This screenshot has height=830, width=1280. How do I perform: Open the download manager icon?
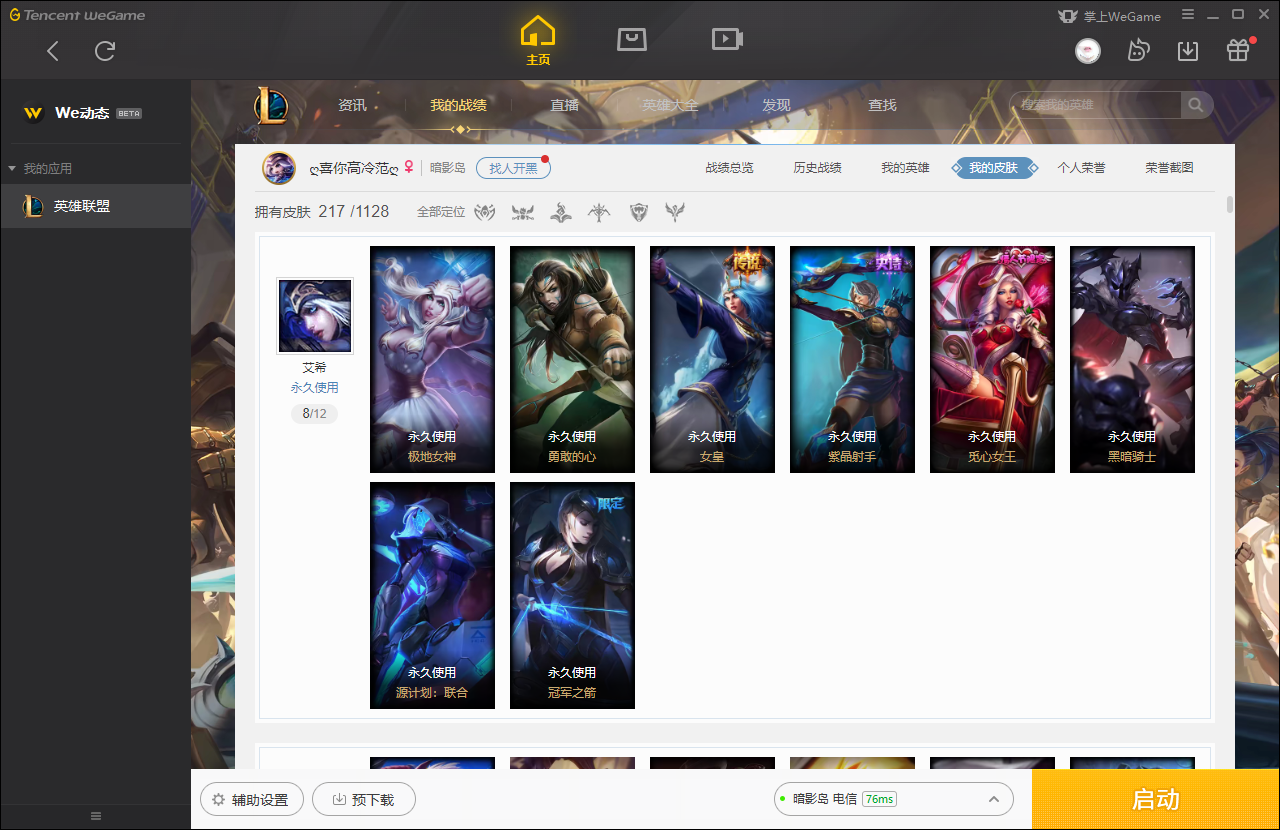[x=1188, y=50]
